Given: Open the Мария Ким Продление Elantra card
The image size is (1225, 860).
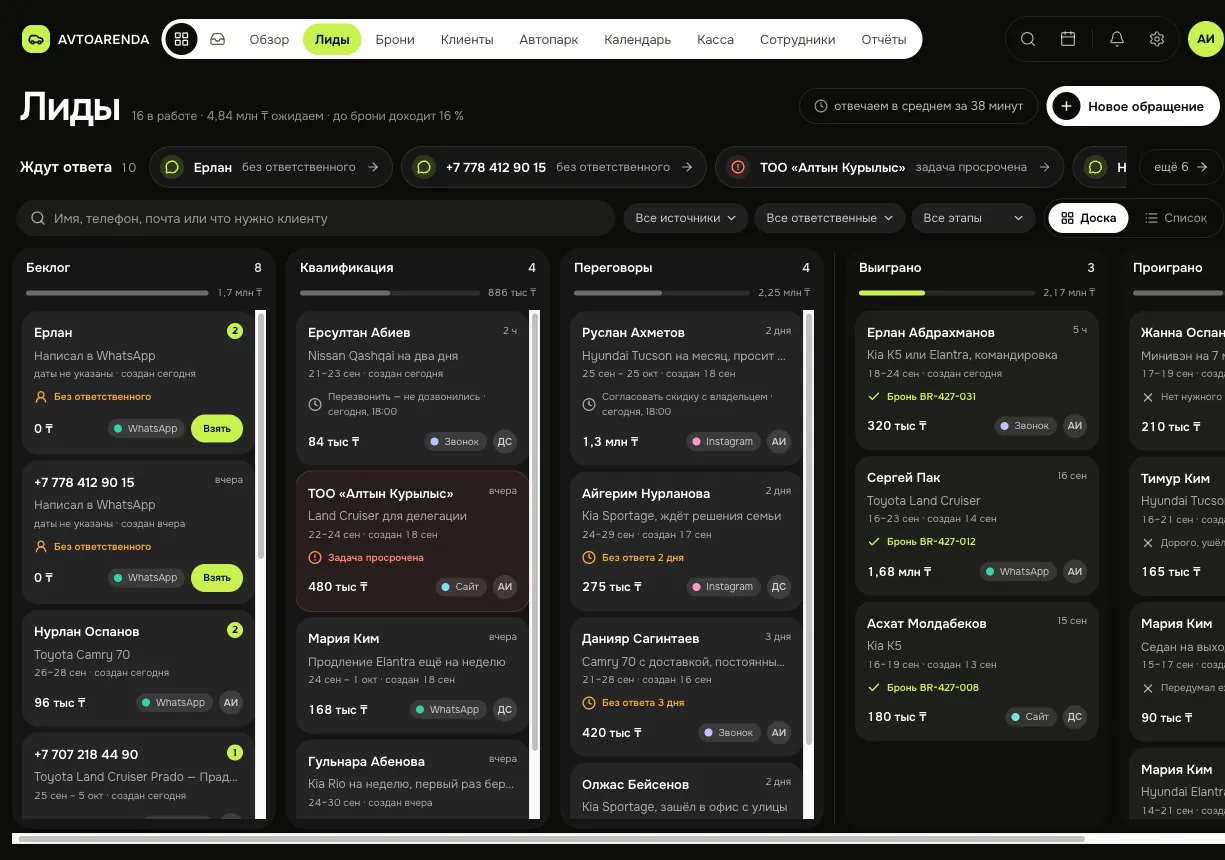Looking at the screenshot, I should pos(412,674).
